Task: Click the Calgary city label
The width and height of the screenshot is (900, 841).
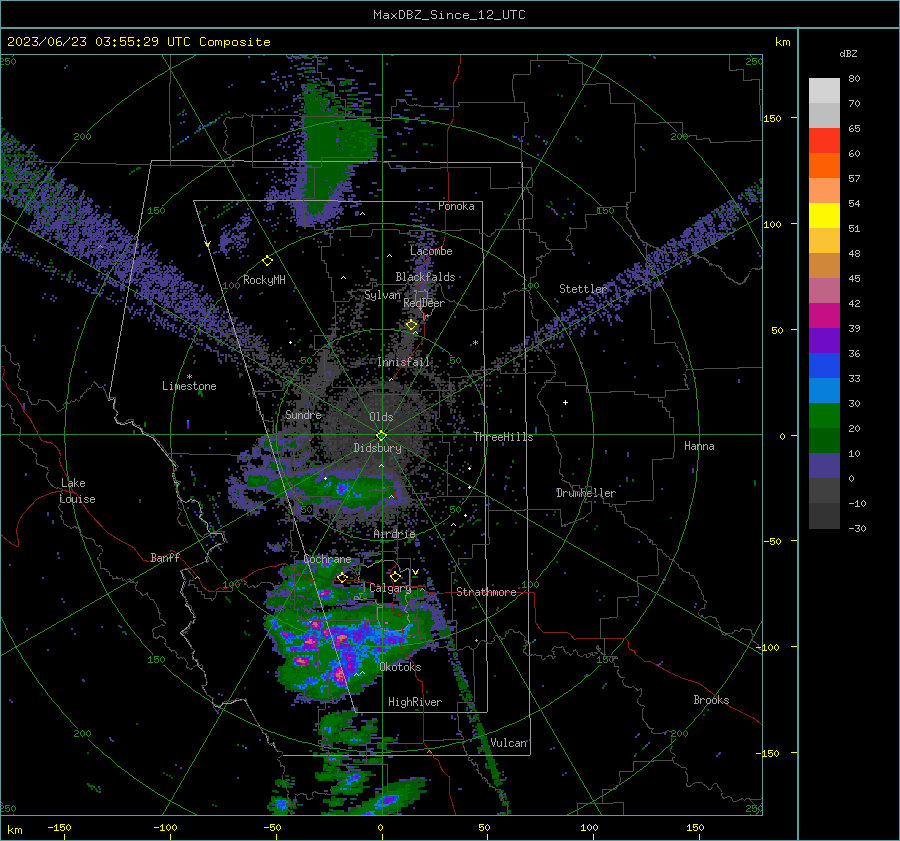Action: 390,588
